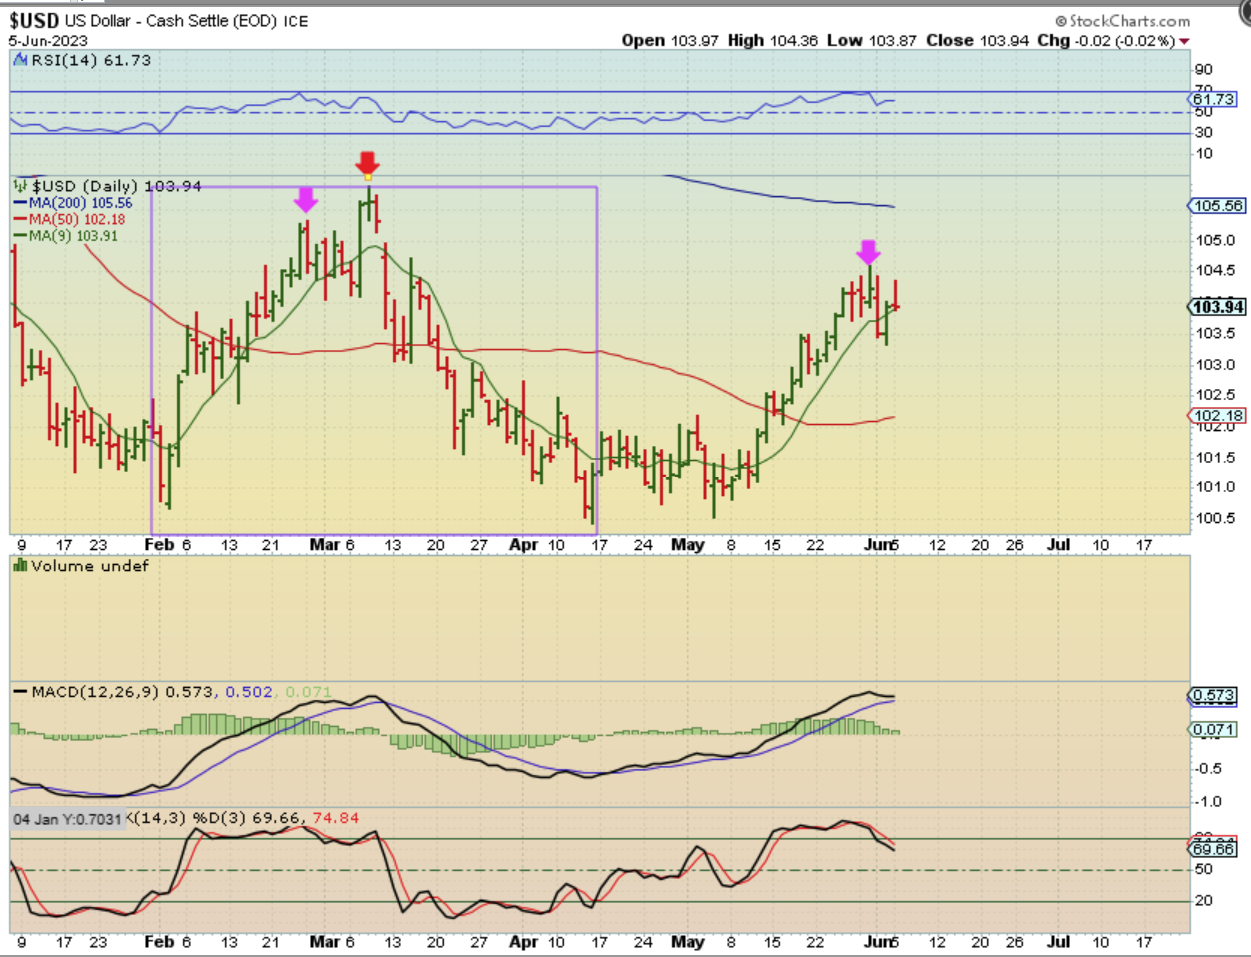Click the 61.73 RSI value tag
This screenshot has height=957, width=1251.
[x=1213, y=99]
